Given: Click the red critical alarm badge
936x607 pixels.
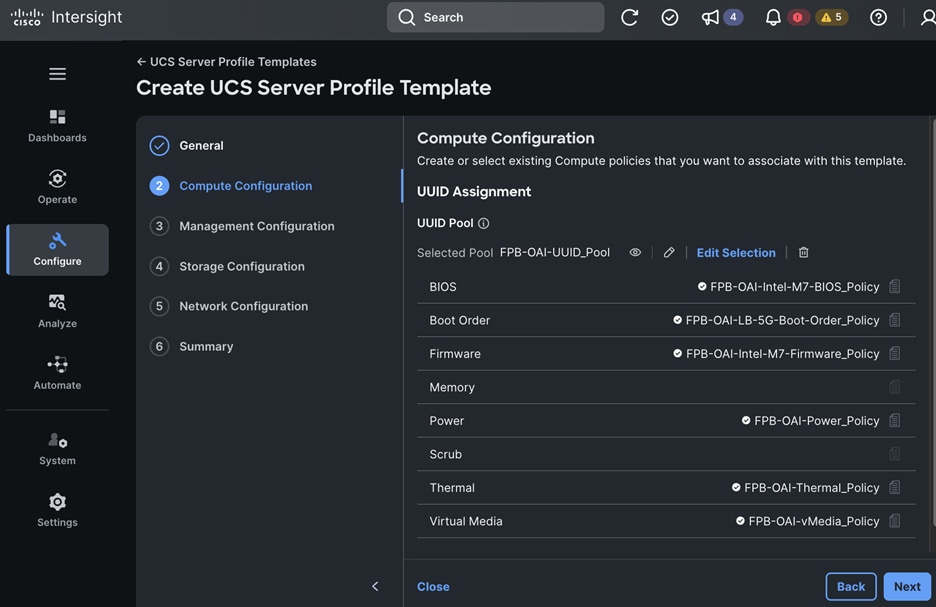Looking at the screenshot, I should pos(798,17).
